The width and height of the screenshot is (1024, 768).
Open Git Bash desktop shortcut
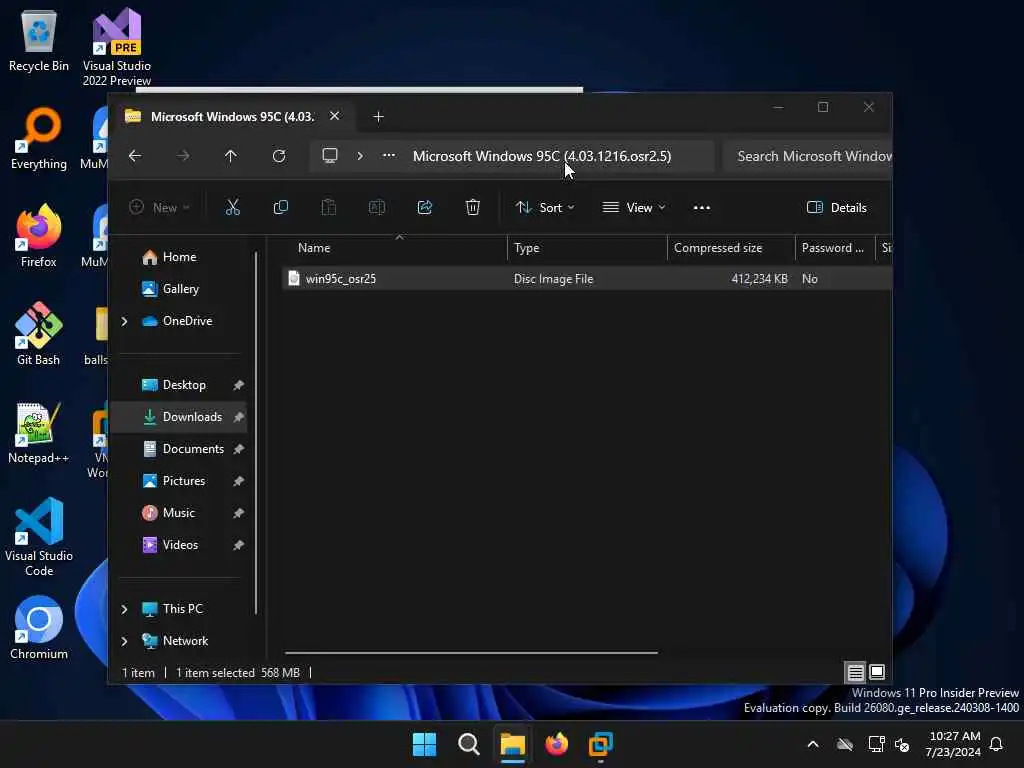[39, 334]
